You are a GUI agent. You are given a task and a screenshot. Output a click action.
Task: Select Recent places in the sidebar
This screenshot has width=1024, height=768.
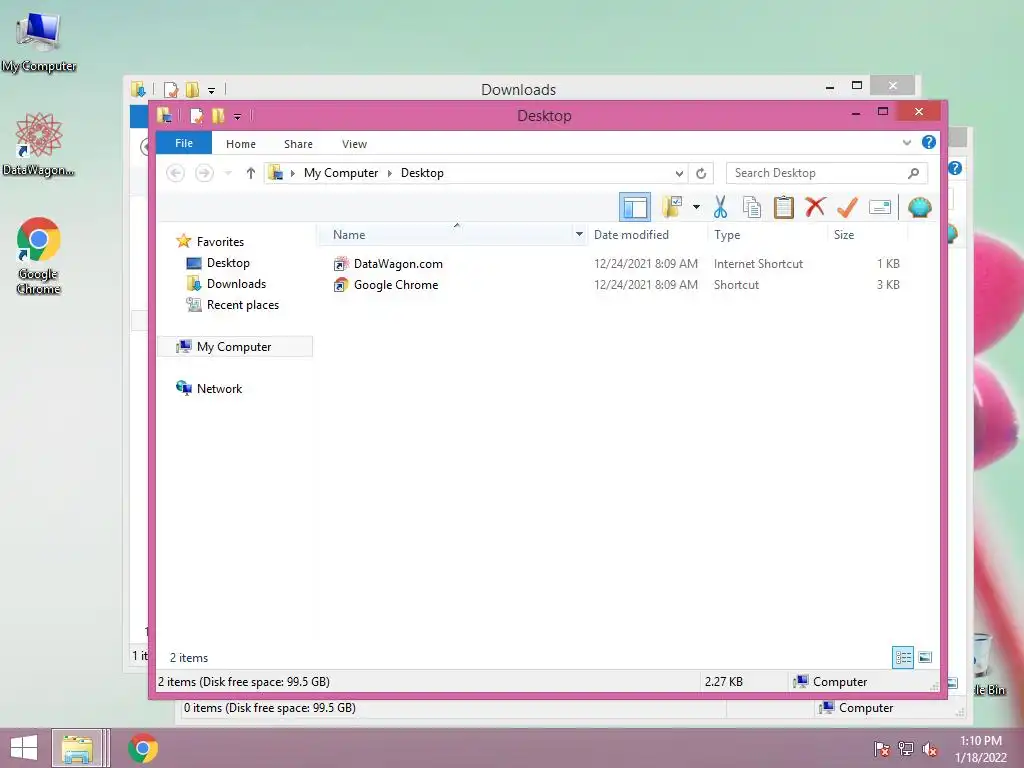click(242, 304)
